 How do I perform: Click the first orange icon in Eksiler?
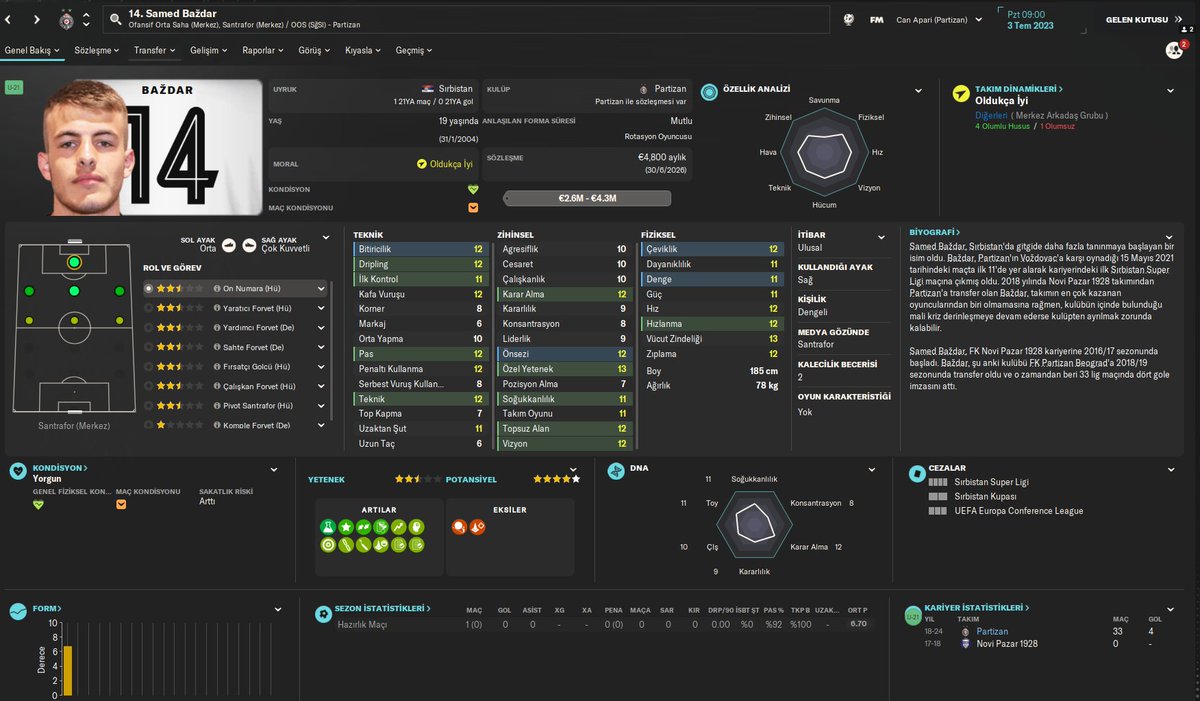click(458, 527)
